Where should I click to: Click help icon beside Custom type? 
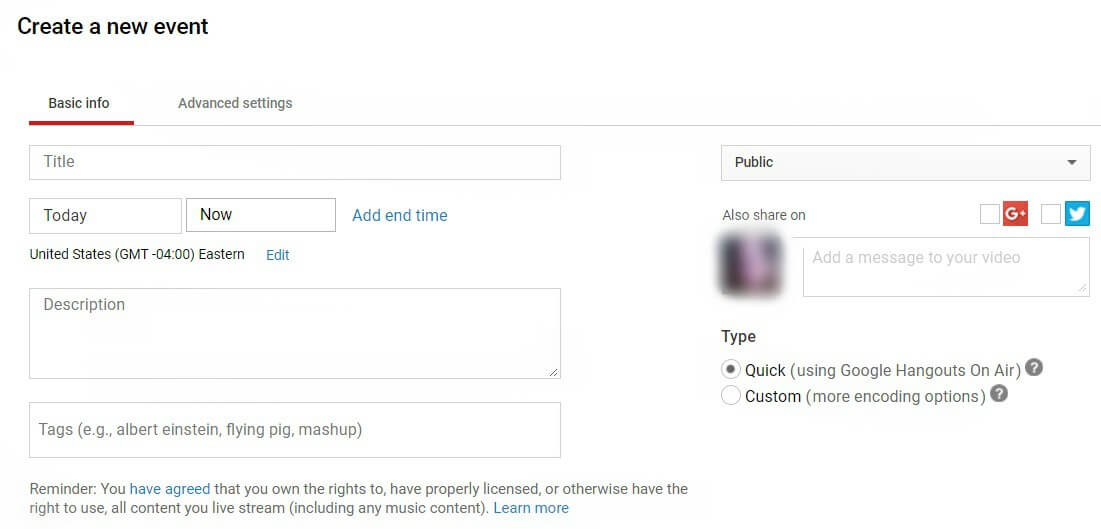tap(998, 394)
